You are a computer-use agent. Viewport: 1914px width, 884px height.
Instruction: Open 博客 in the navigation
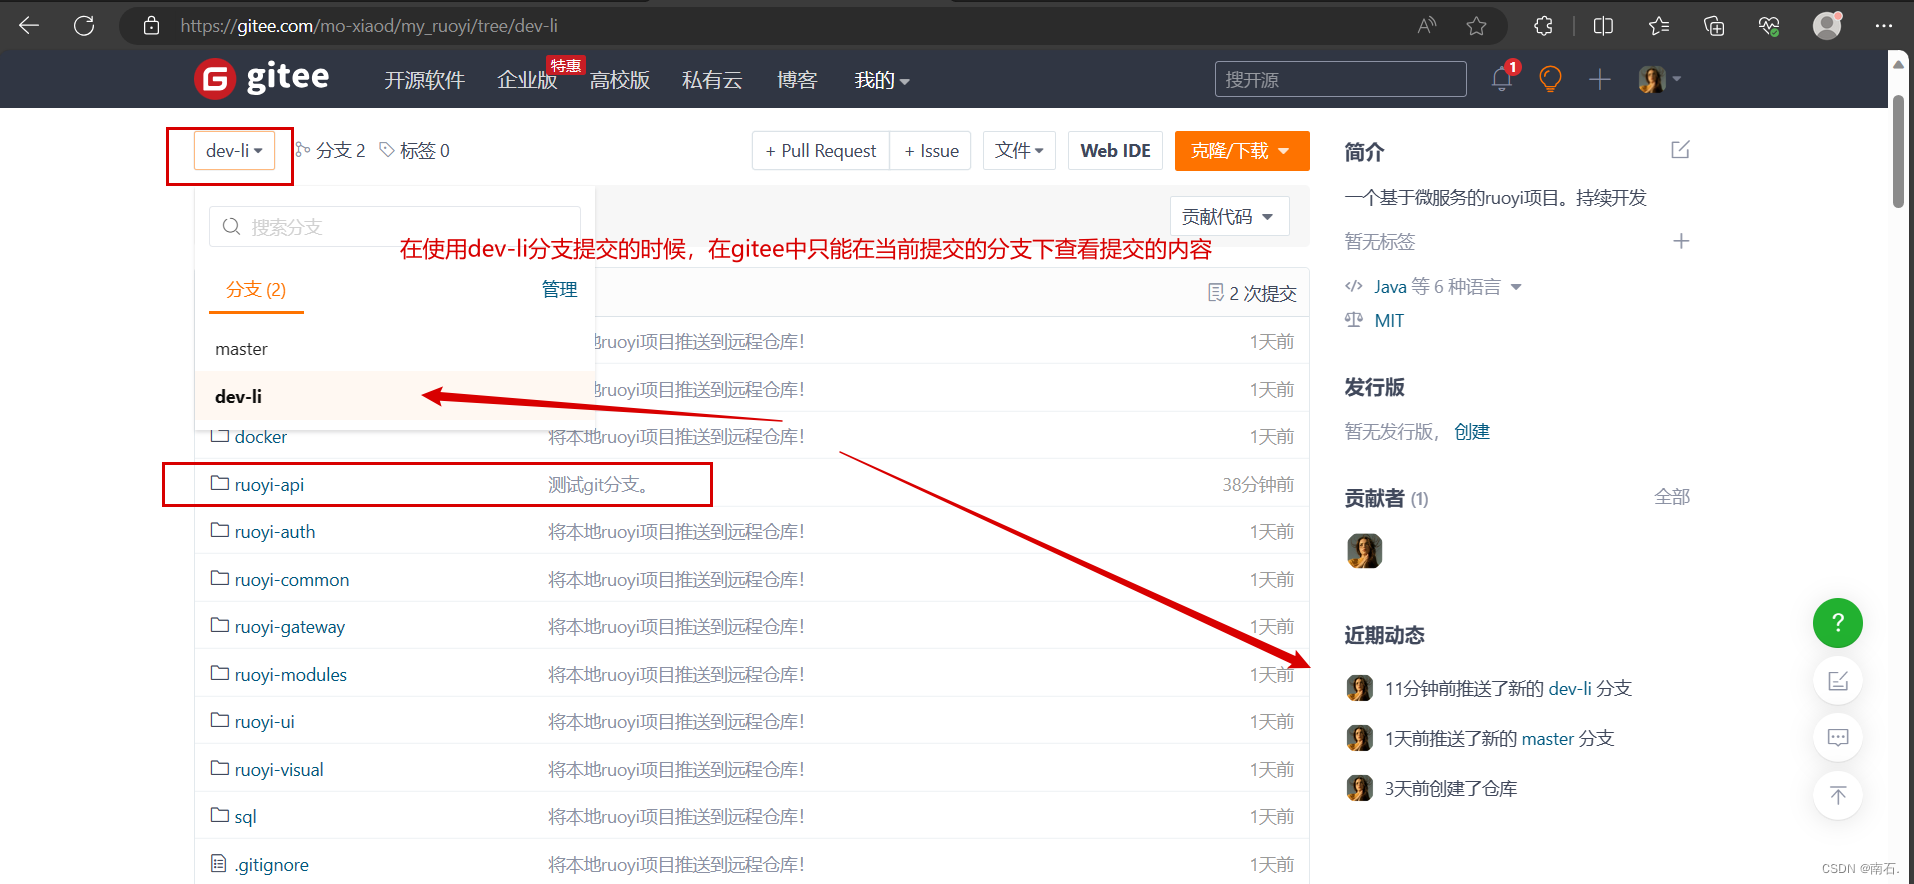pyautogui.click(x=797, y=80)
